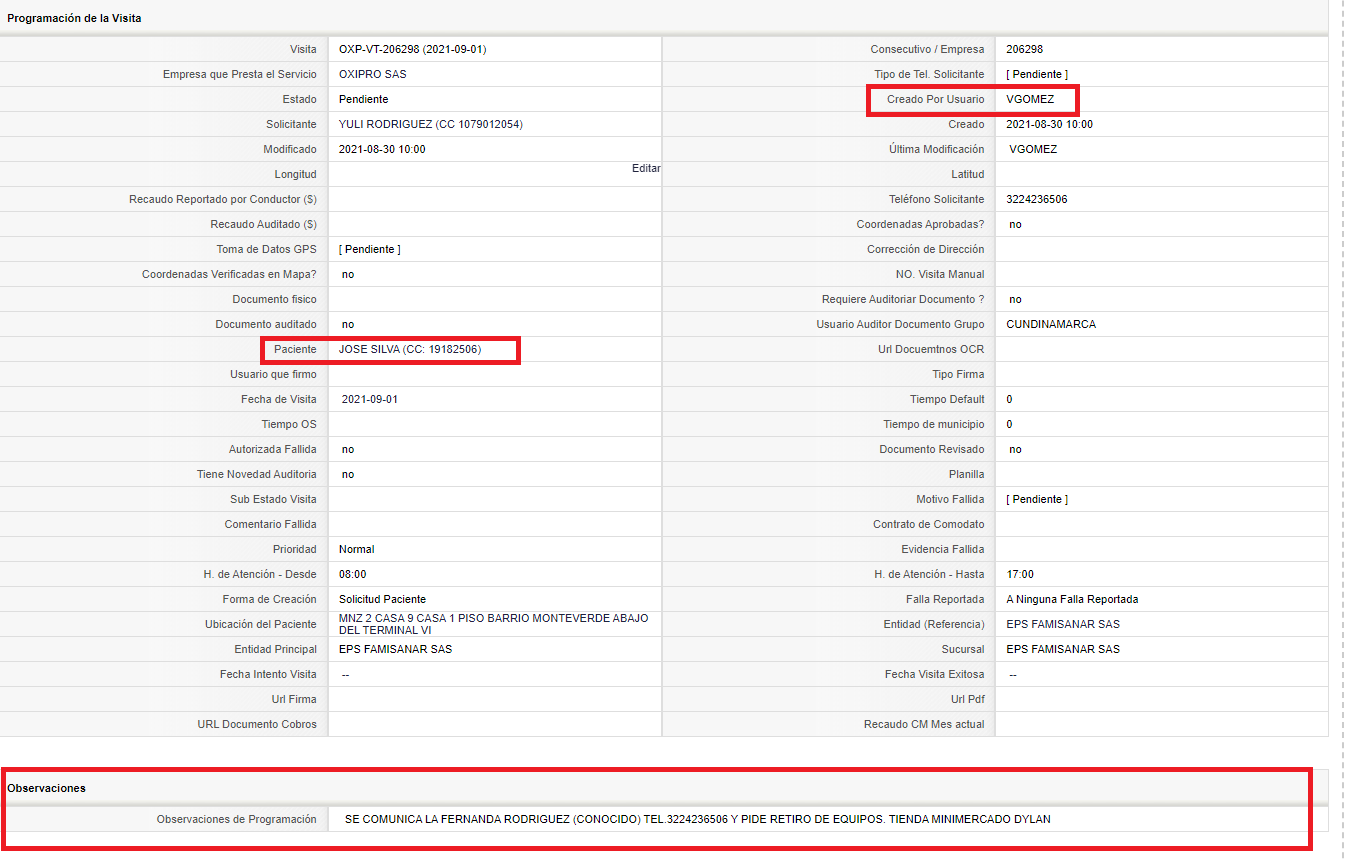Click Recaudo Reportado por Conductor label
This screenshot has width=1358, height=861.
click(x=223, y=199)
